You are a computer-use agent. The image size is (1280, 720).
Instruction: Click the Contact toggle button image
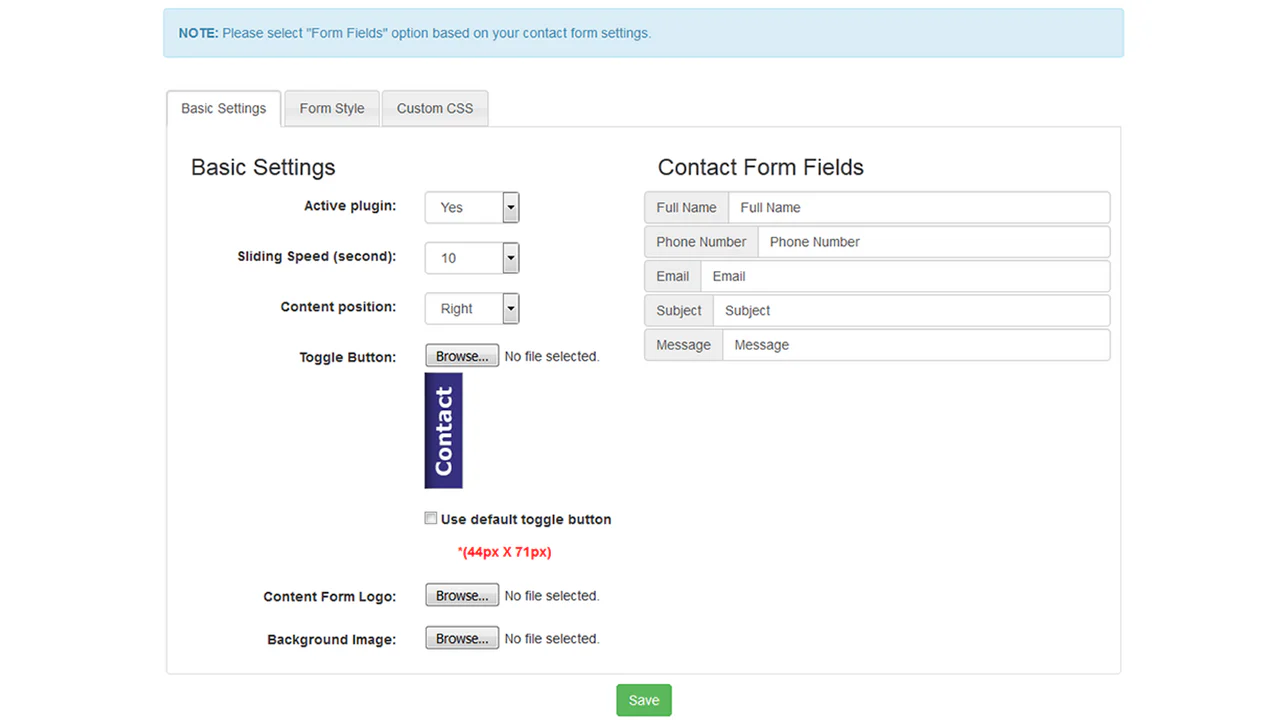[443, 431]
